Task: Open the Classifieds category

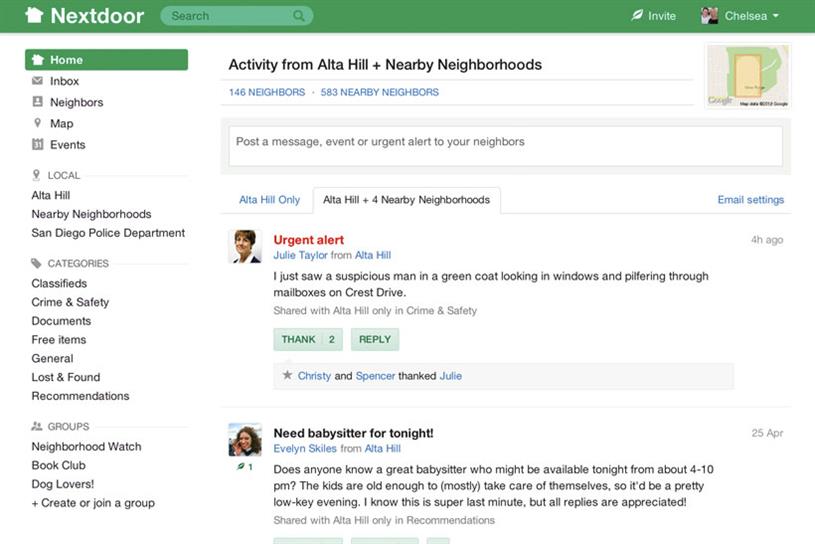Action: tap(59, 283)
